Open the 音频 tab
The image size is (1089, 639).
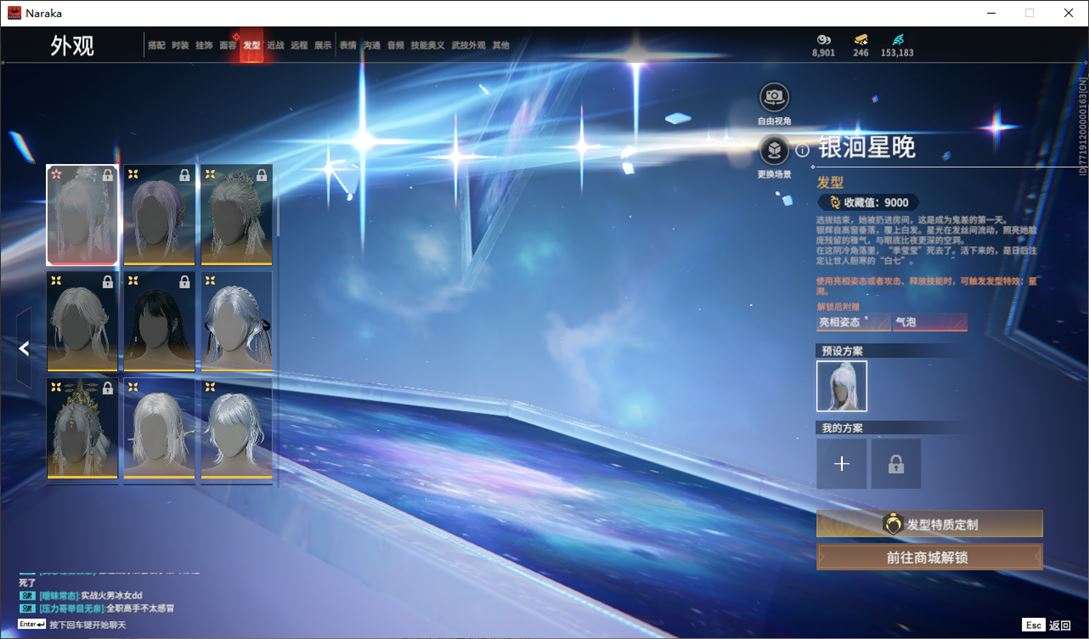coord(395,45)
